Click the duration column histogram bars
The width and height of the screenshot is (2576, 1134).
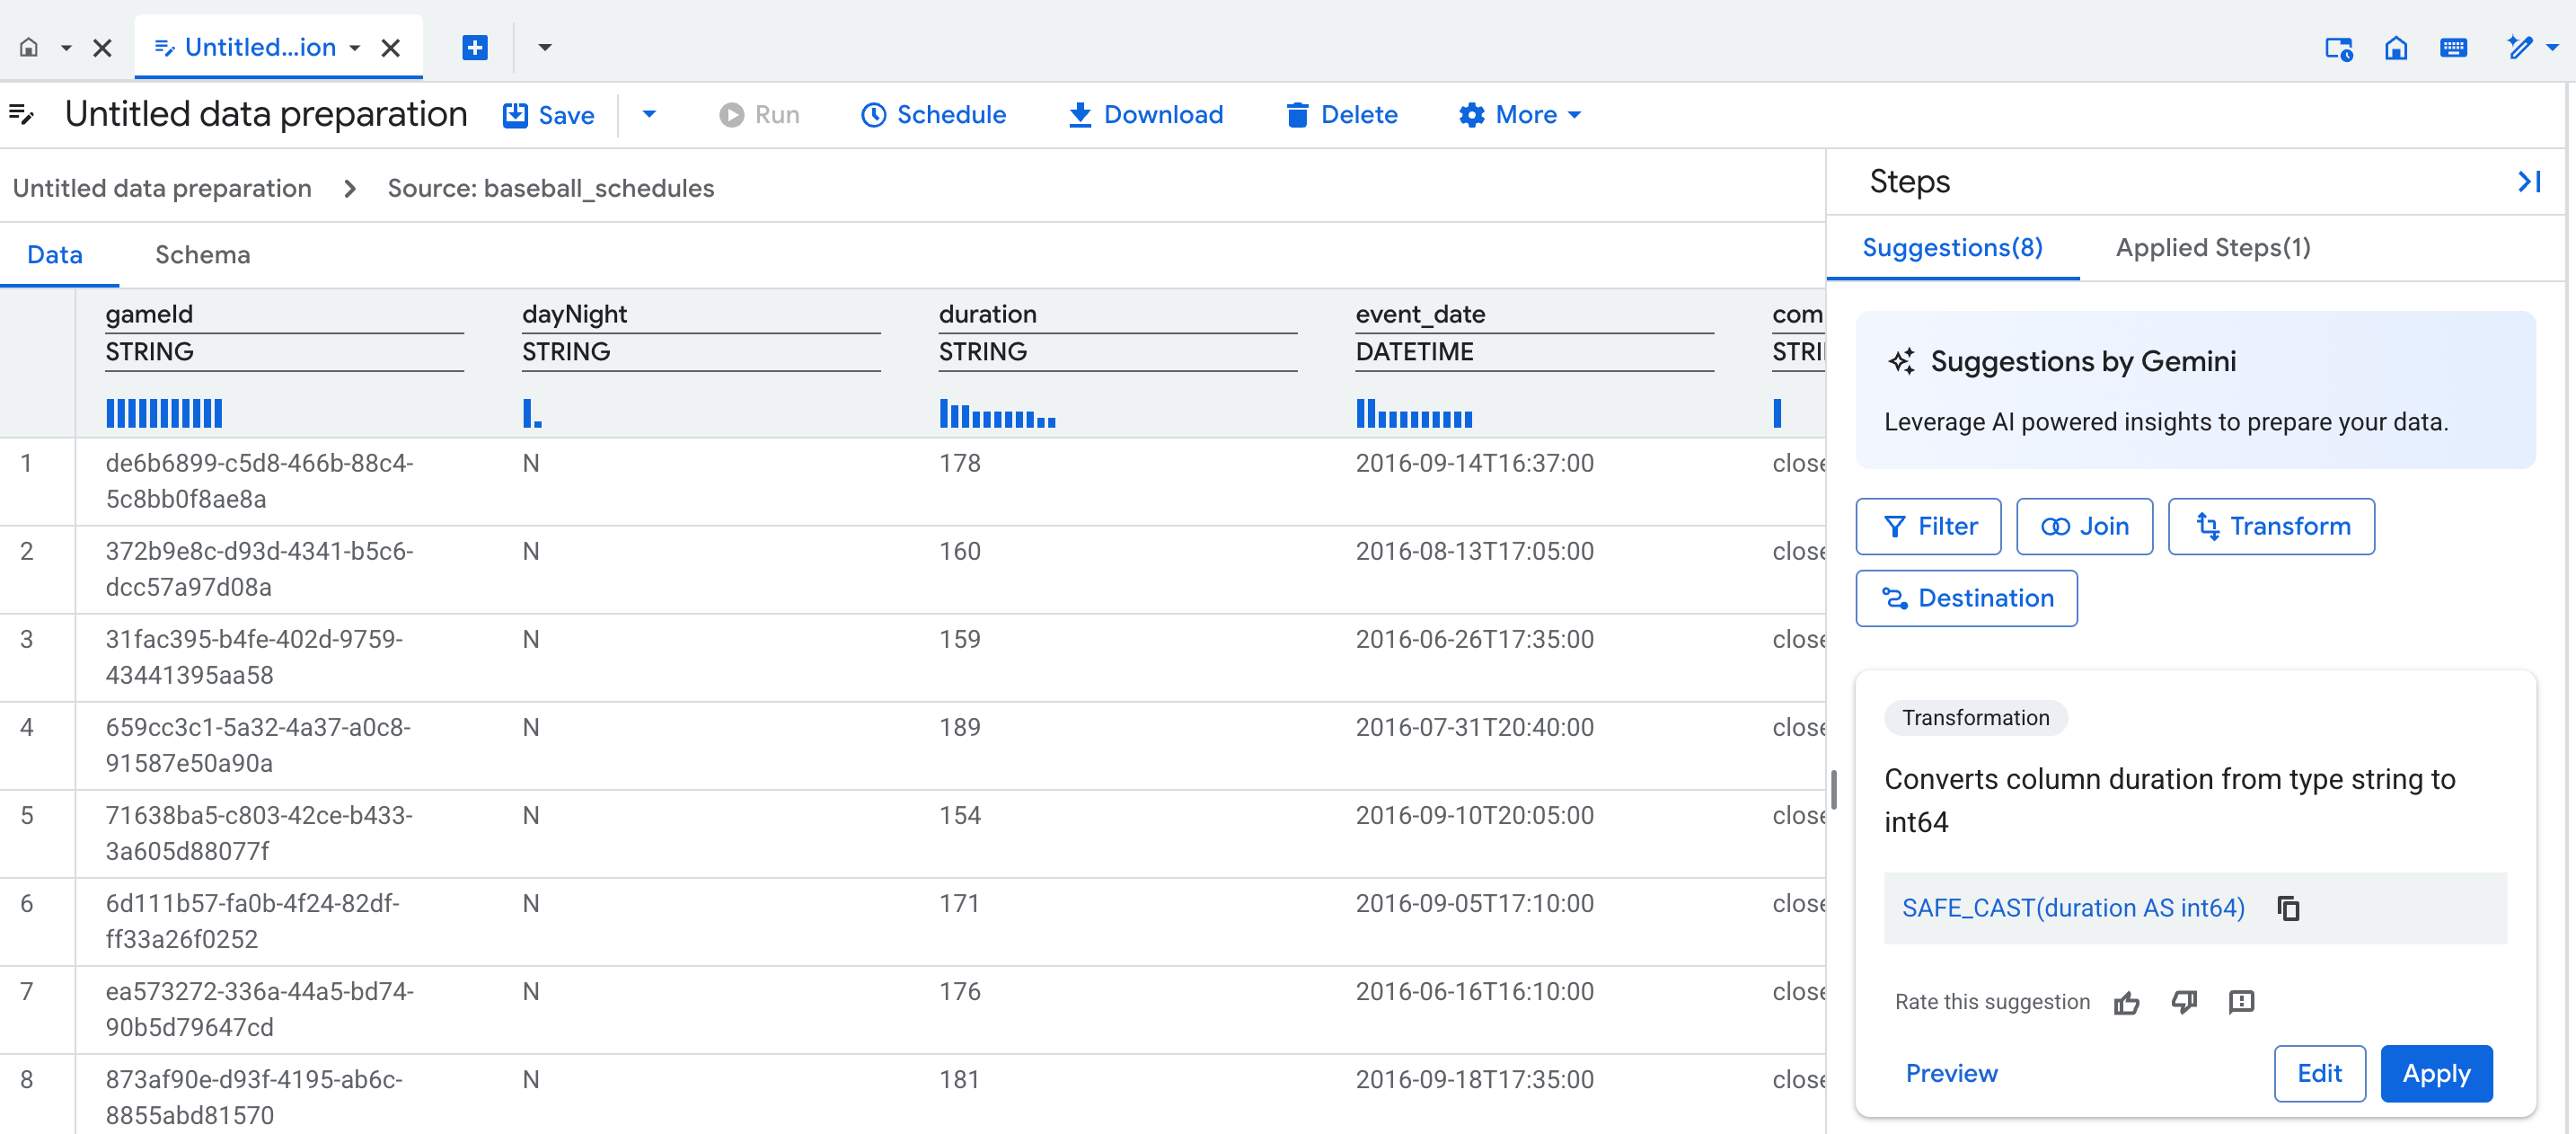997,414
